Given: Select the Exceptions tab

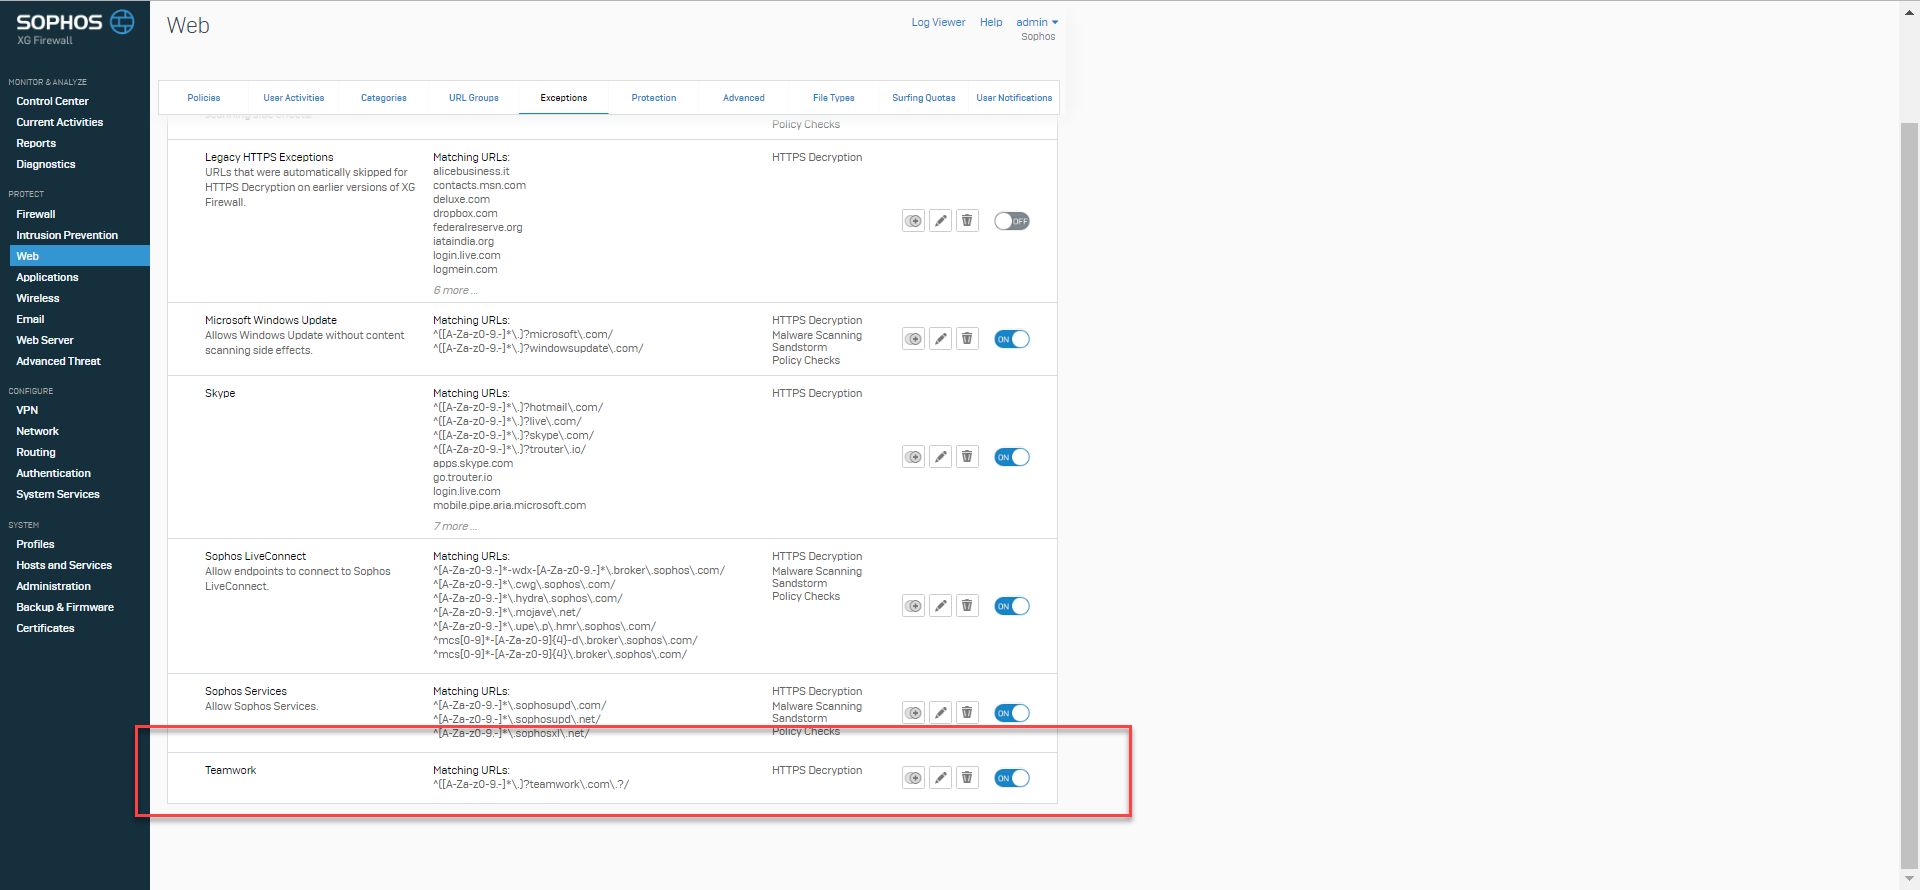Looking at the screenshot, I should pyautogui.click(x=564, y=98).
